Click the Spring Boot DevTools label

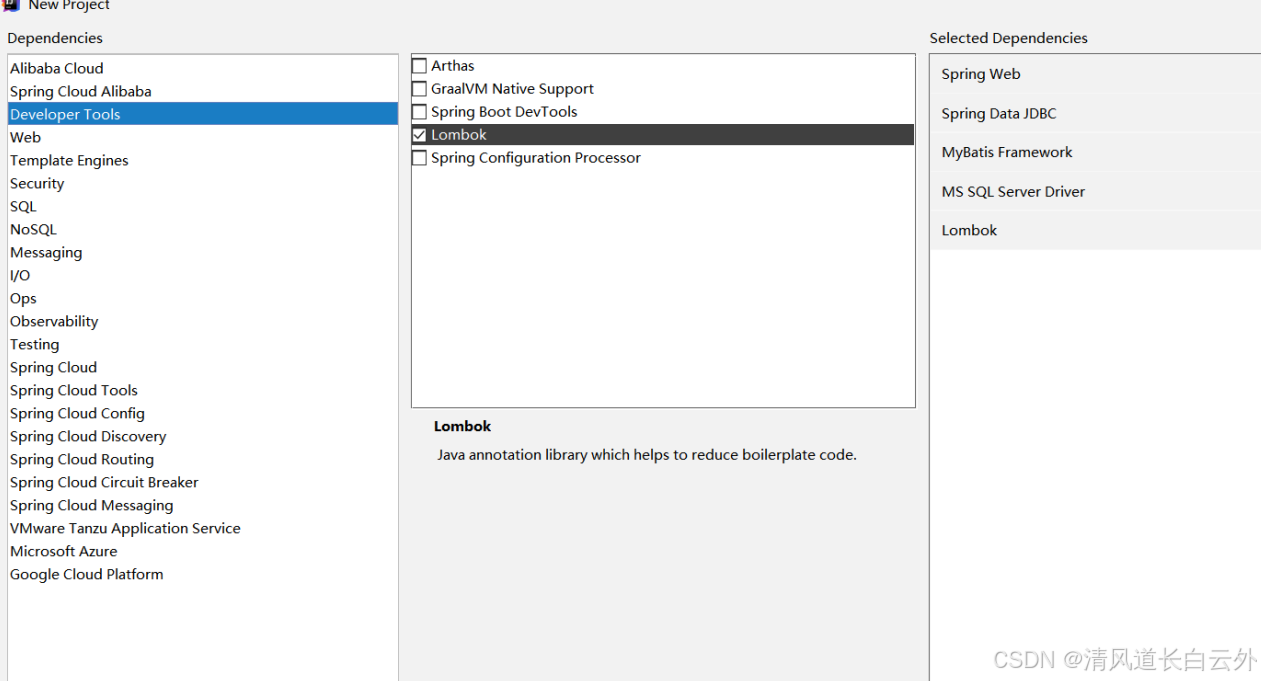(504, 112)
